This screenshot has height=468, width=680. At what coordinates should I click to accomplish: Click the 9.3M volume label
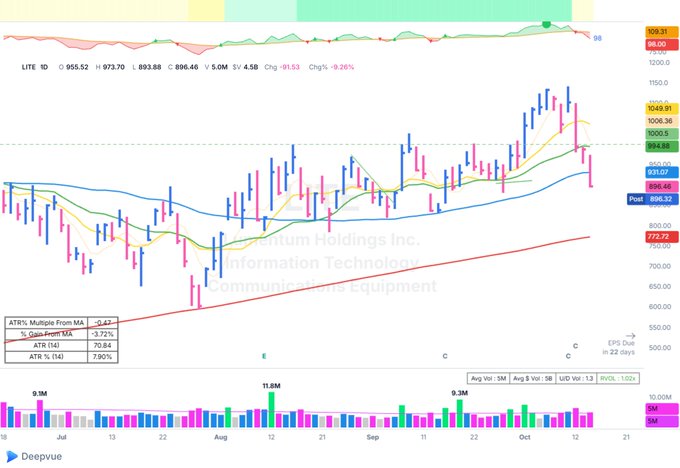(x=460, y=393)
